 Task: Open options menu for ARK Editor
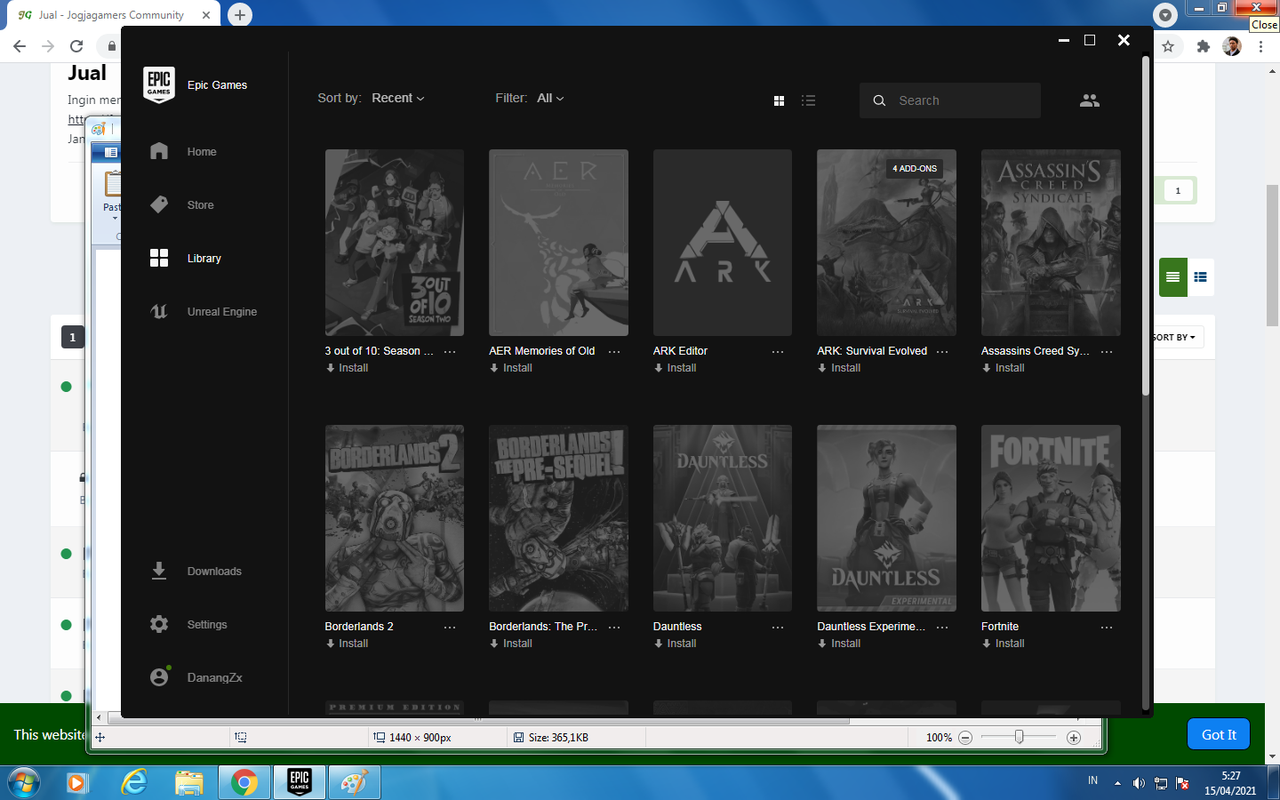click(x=778, y=352)
